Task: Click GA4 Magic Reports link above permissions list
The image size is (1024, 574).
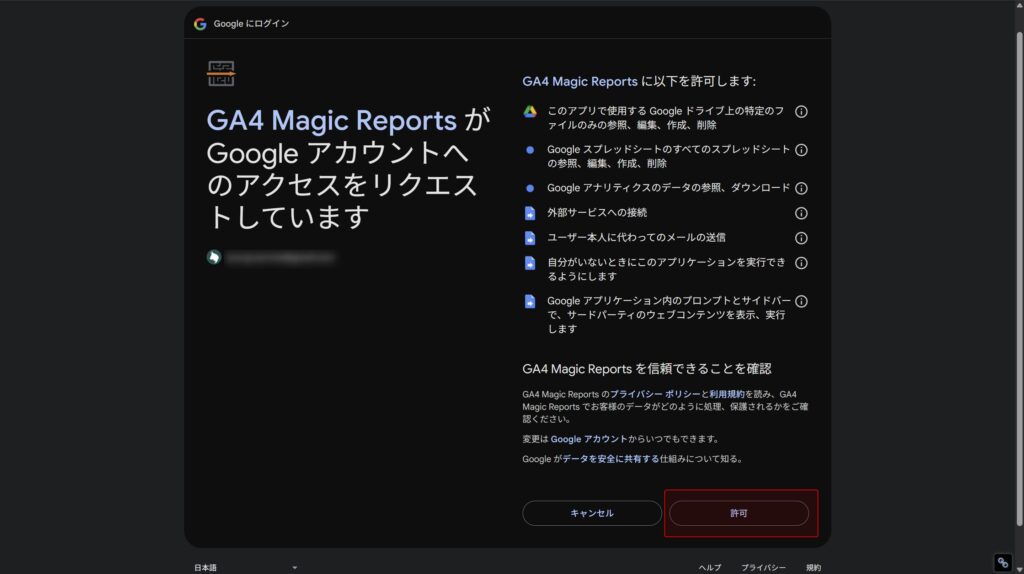Action: click(x=579, y=81)
